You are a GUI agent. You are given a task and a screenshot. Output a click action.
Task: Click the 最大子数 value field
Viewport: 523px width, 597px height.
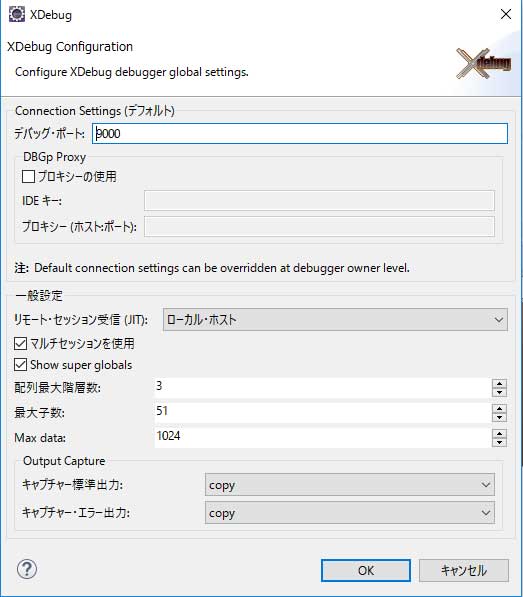(x=322, y=412)
